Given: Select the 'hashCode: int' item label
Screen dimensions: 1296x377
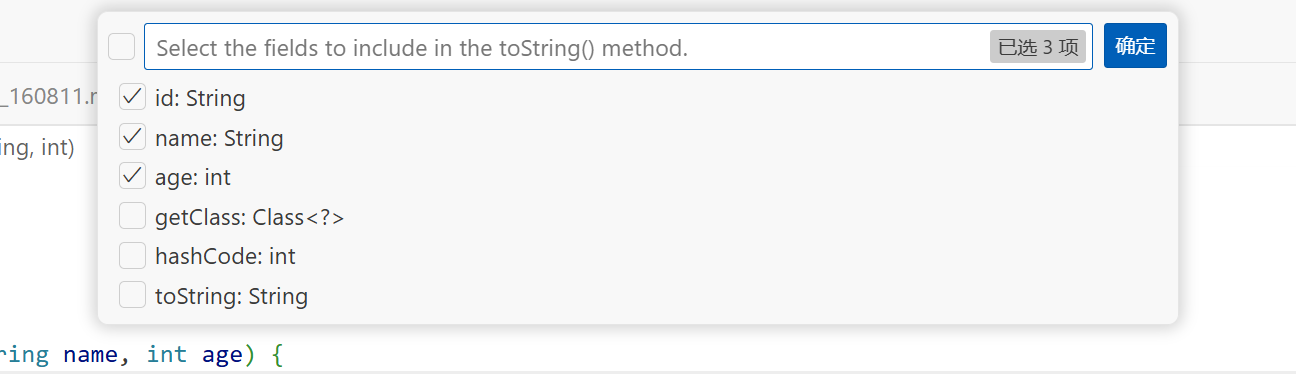Looking at the screenshot, I should pos(225,256).
